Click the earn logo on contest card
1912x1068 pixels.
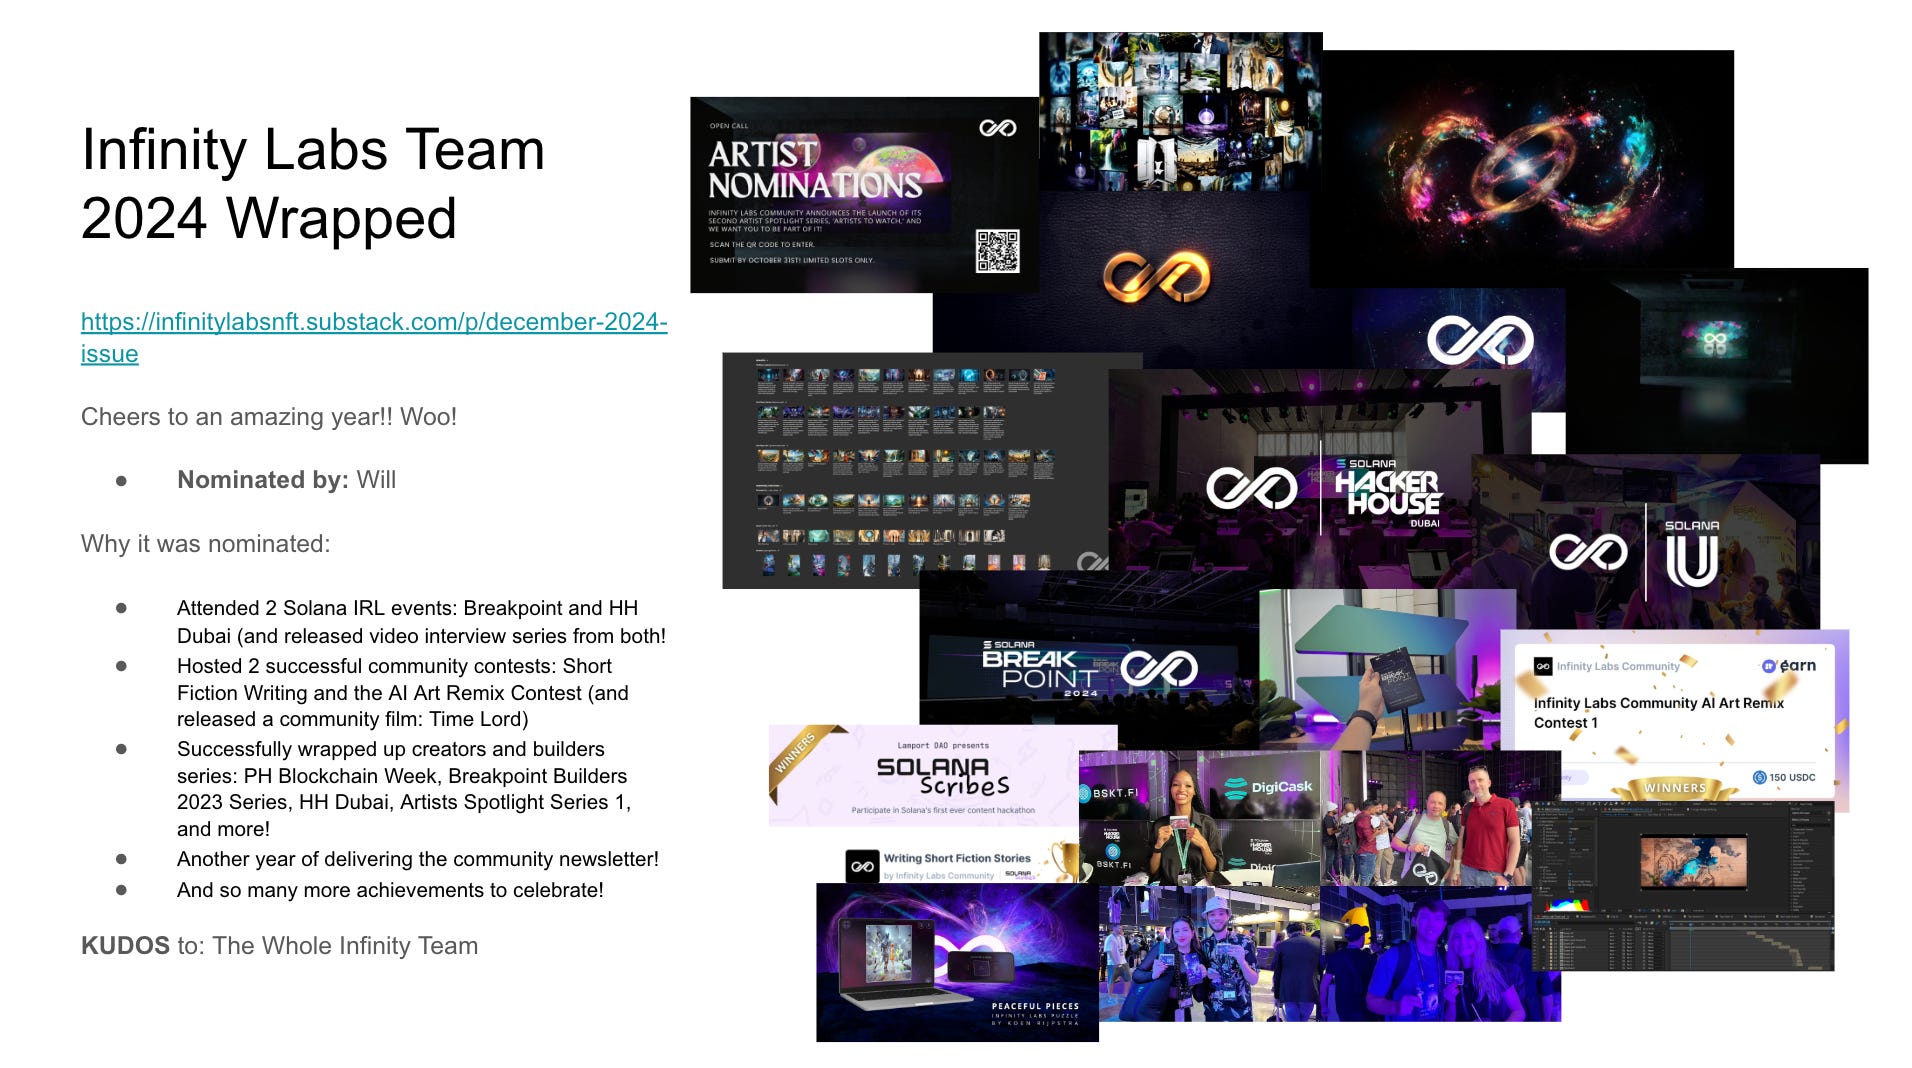tap(1789, 665)
